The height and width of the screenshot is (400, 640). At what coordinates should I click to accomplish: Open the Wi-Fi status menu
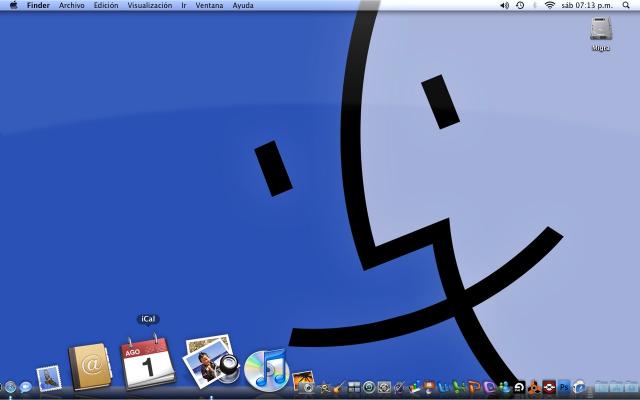pos(550,5)
